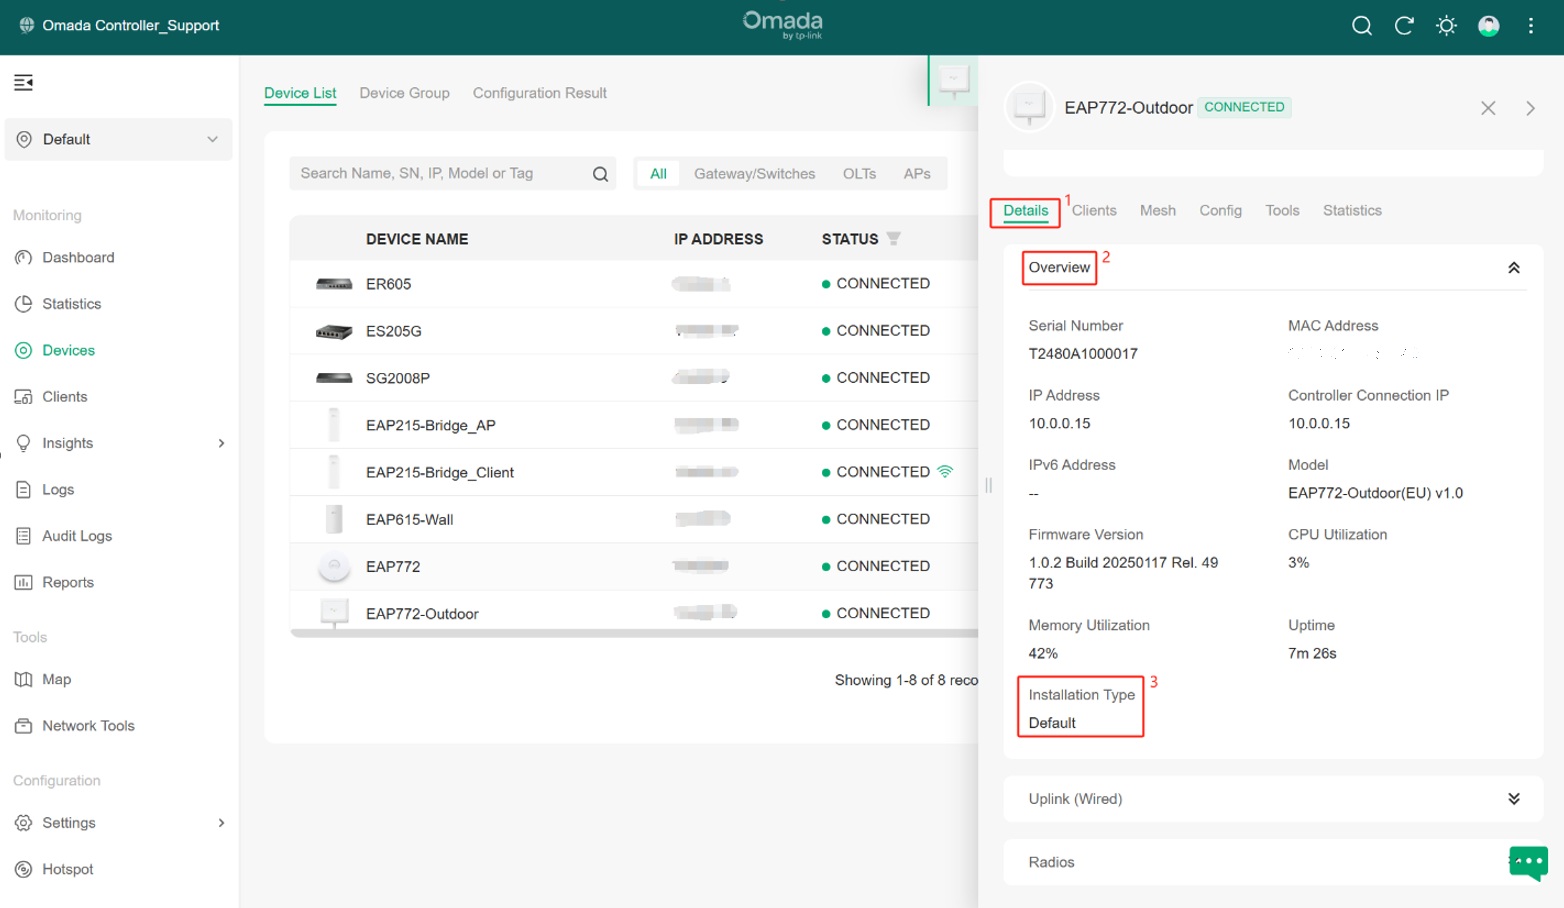1564x908 pixels.
Task: Click the EAP772 ceiling AP icon
Action: coord(334,566)
